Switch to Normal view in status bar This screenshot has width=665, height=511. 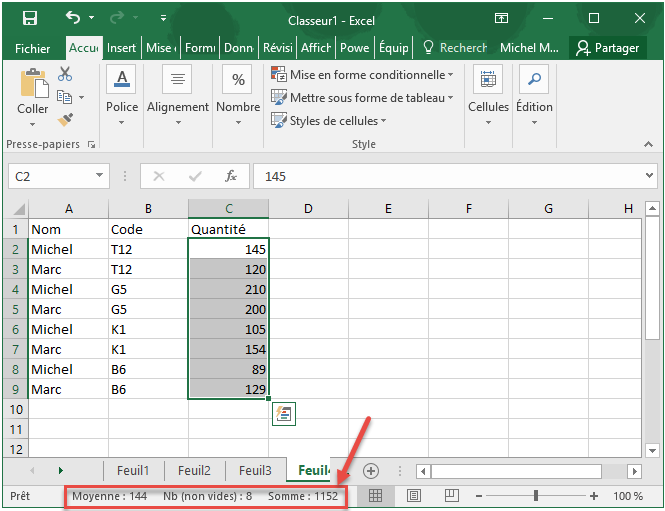click(x=376, y=496)
